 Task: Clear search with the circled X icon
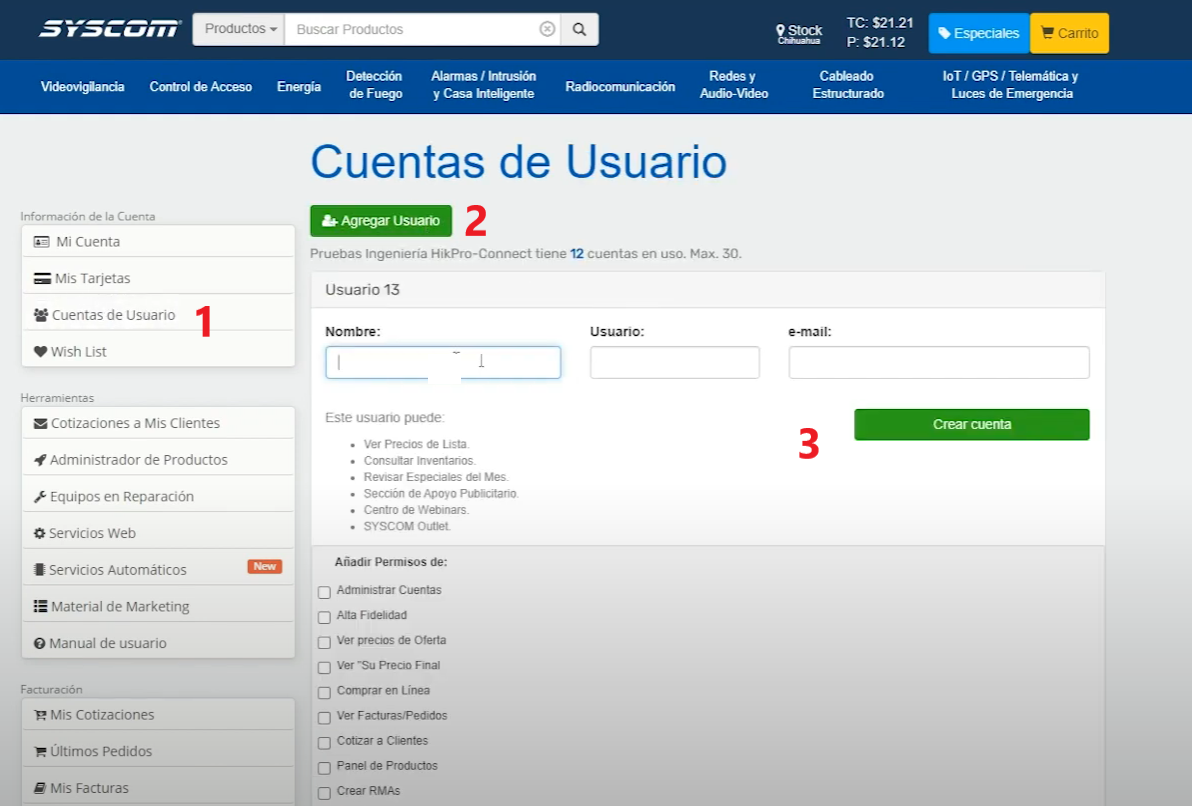(547, 29)
